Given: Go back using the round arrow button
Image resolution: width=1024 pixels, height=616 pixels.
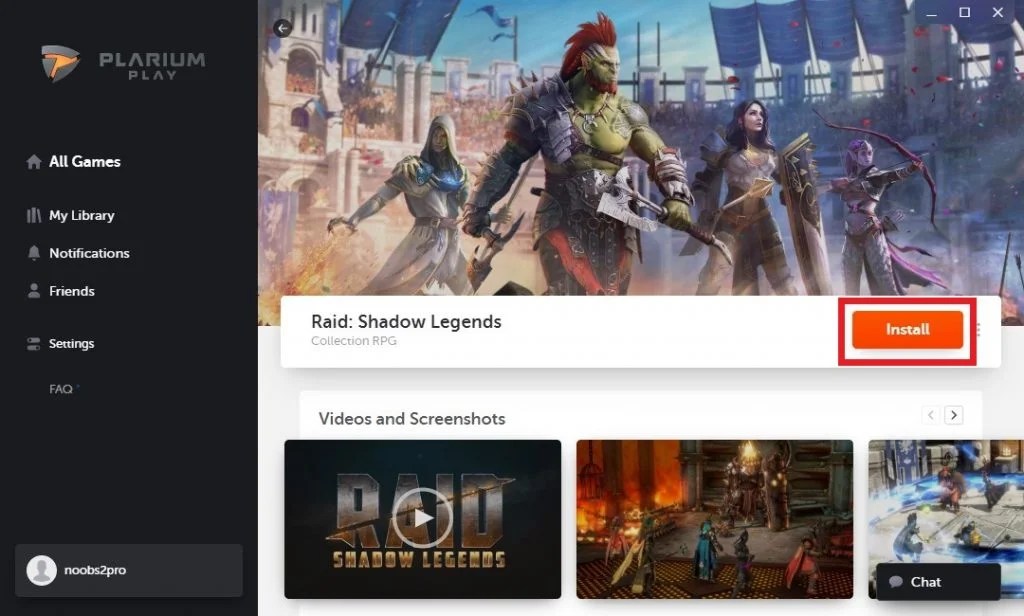Looking at the screenshot, I should pyautogui.click(x=282, y=28).
